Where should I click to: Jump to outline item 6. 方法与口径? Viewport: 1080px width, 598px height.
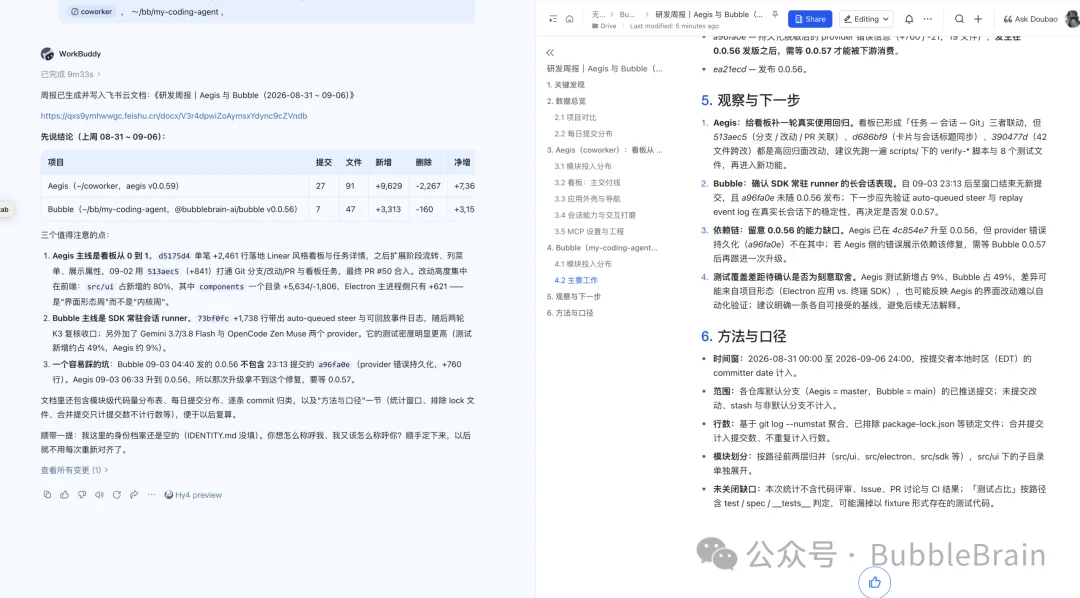(570, 313)
